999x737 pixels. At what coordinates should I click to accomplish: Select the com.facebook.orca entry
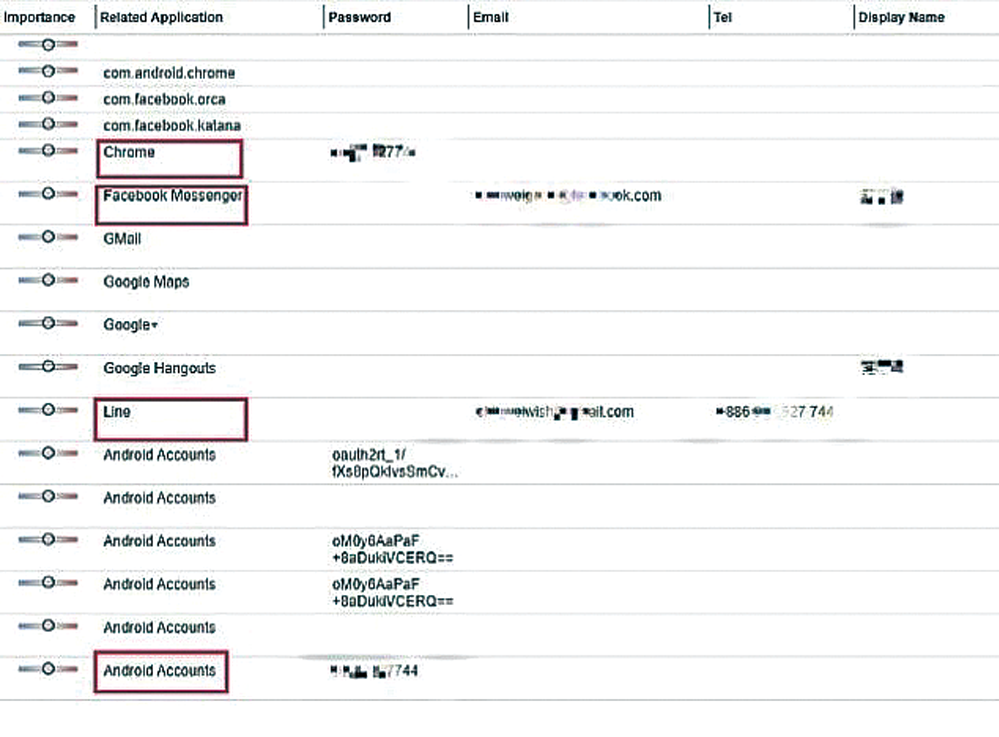164,99
